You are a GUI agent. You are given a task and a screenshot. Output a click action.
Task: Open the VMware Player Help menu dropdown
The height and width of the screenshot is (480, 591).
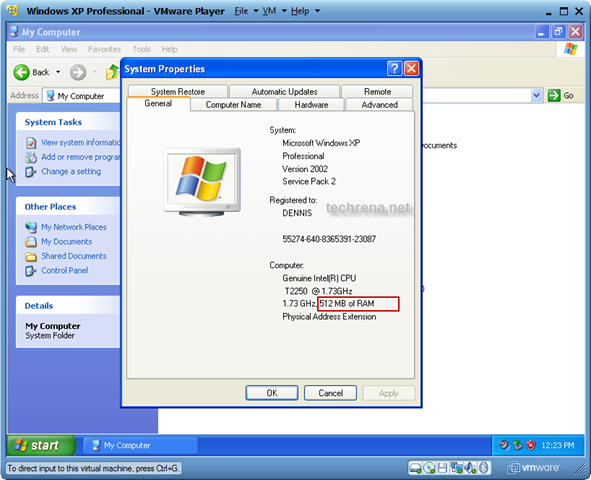pyautogui.click(x=305, y=11)
